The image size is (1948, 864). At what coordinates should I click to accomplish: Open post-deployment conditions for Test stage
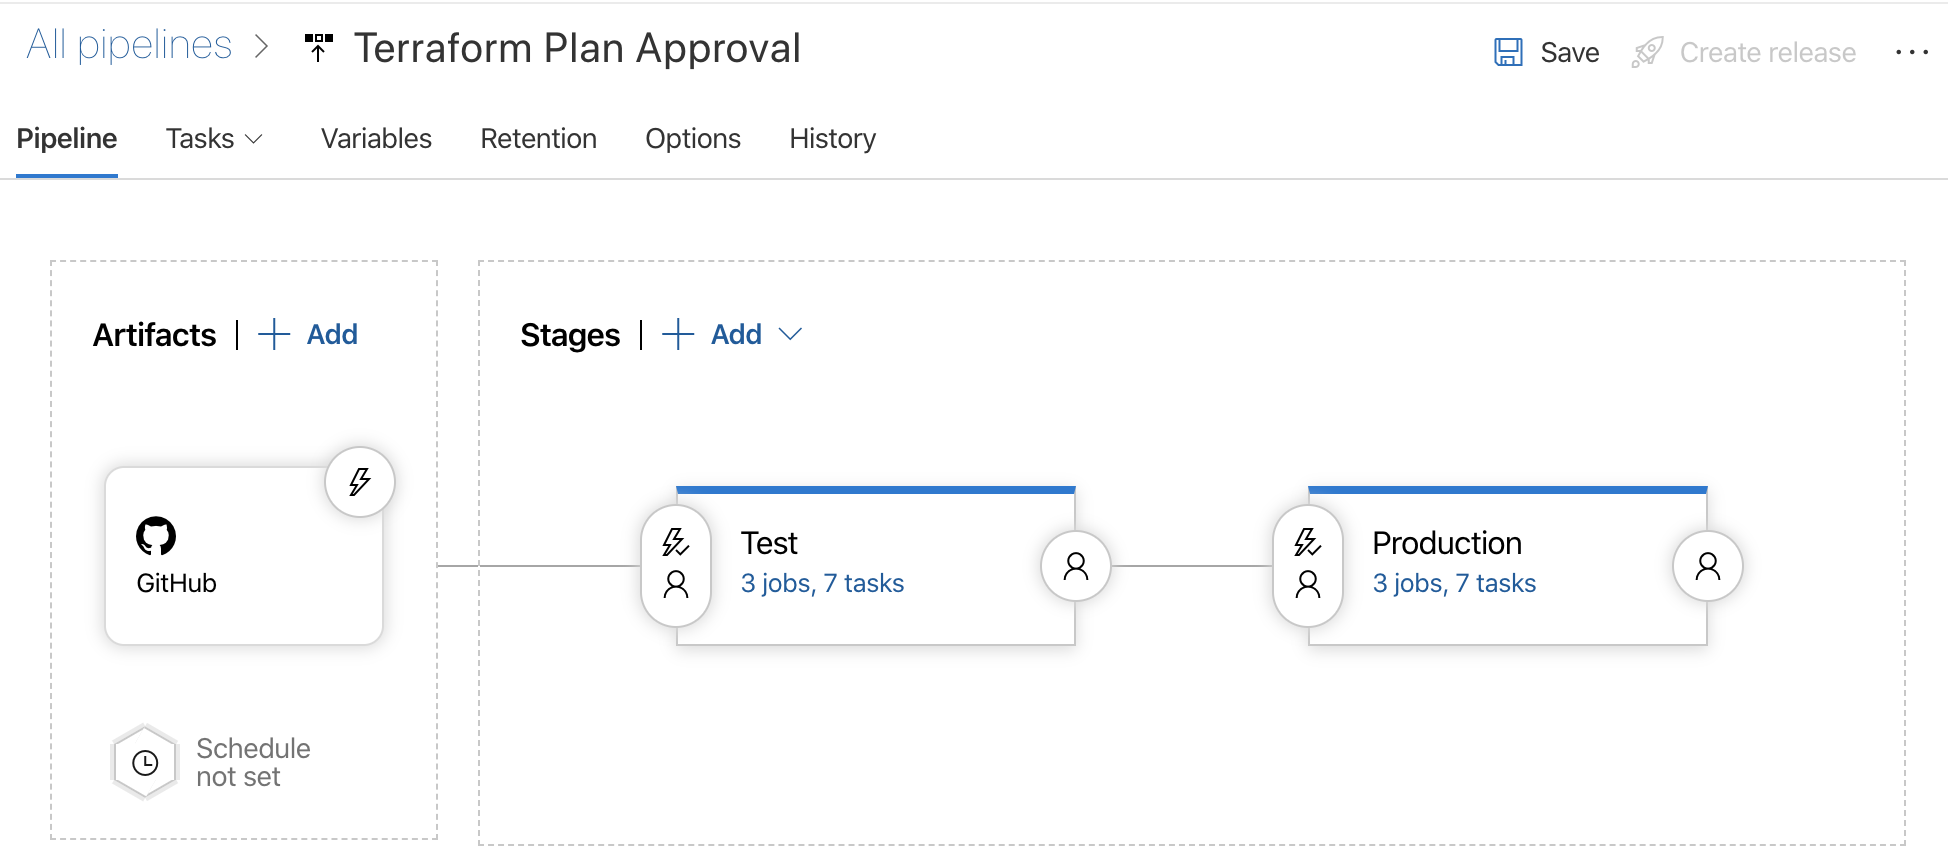pyautogui.click(x=1076, y=566)
